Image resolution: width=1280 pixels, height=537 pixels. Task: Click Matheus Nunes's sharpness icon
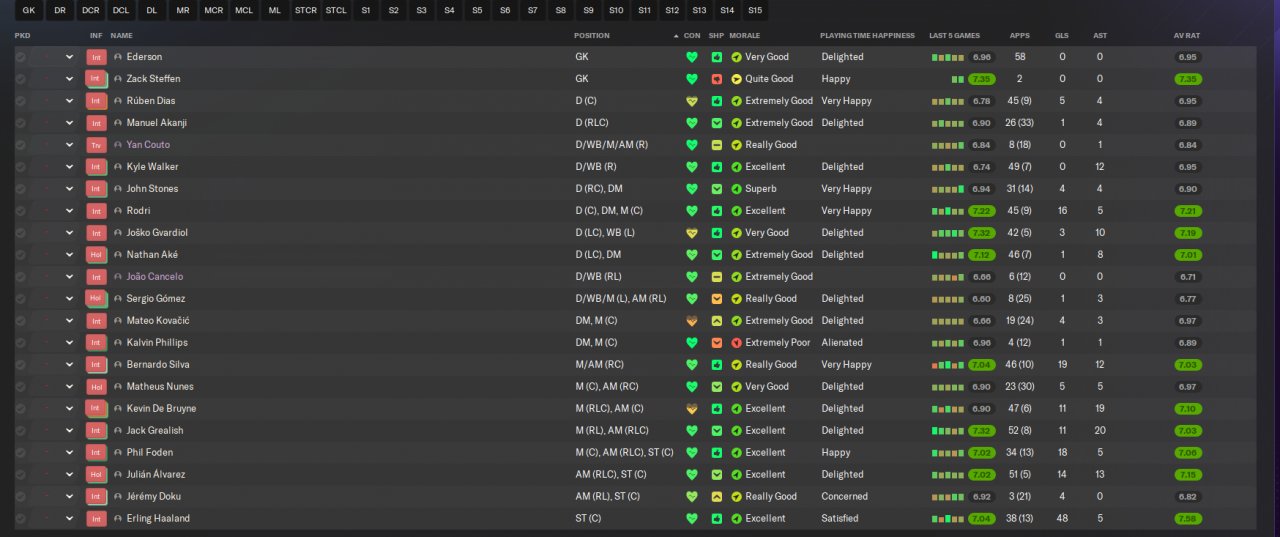pyautogui.click(x=717, y=387)
